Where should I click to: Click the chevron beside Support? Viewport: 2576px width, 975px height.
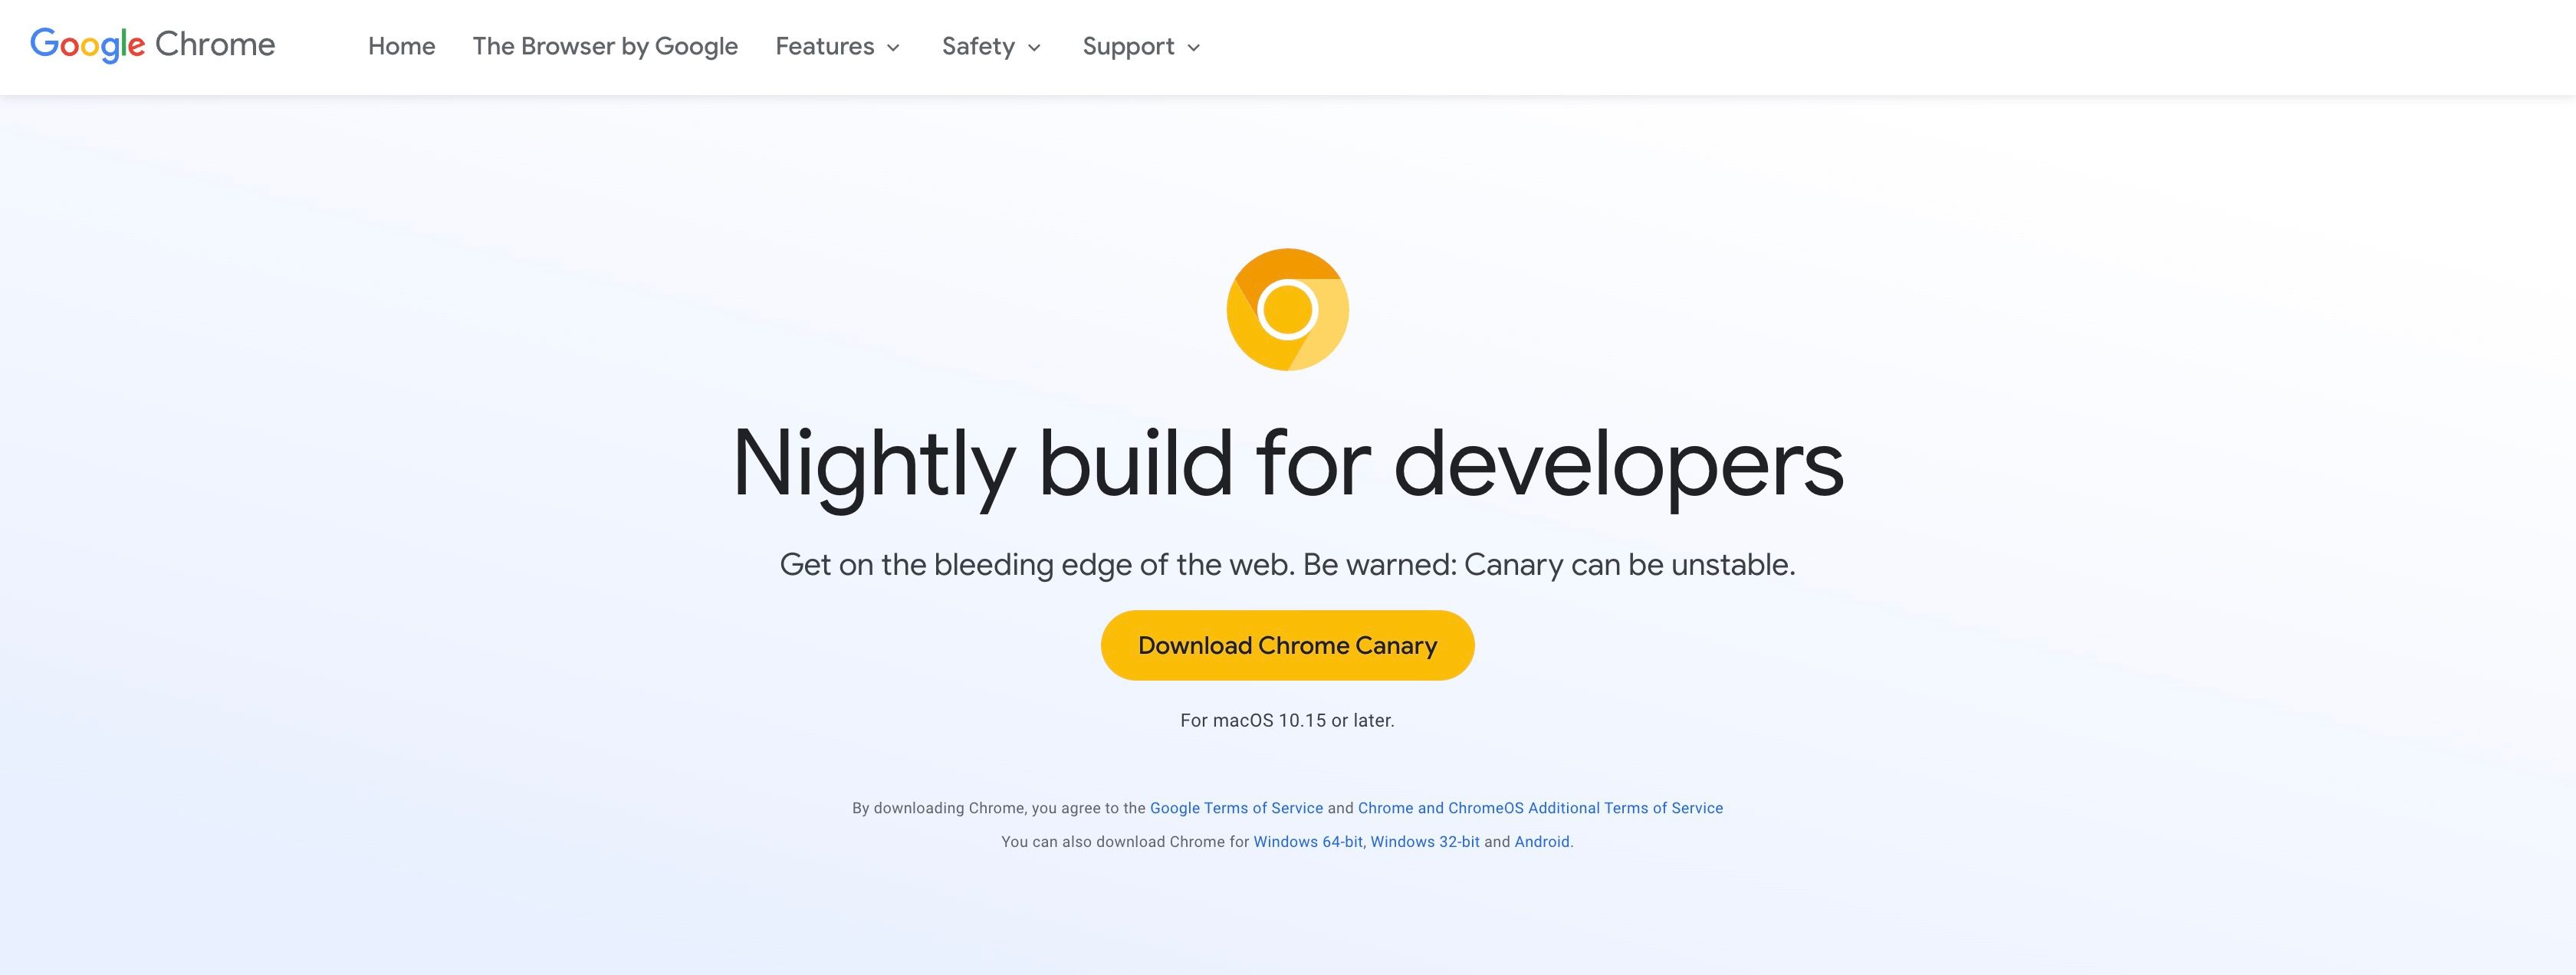point(1193,48)
